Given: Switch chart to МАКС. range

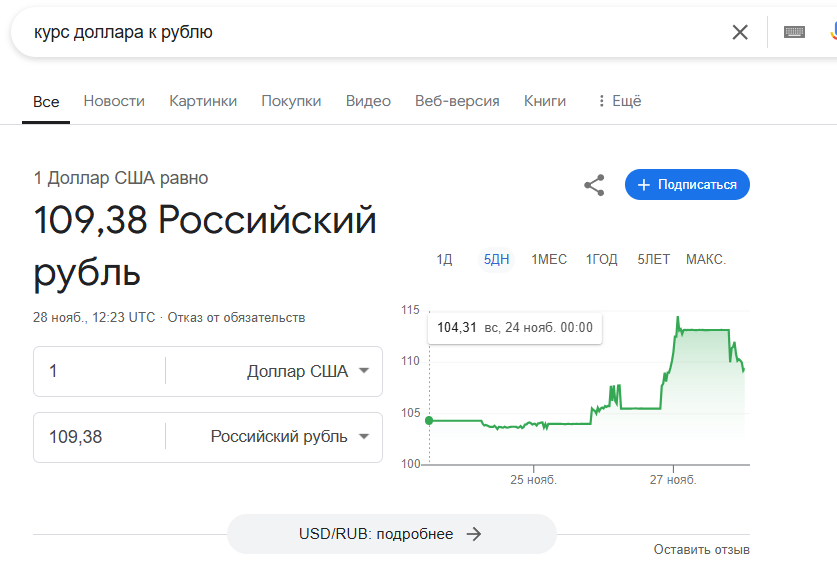Looking at the screenshot, I should tap(706, 259).
